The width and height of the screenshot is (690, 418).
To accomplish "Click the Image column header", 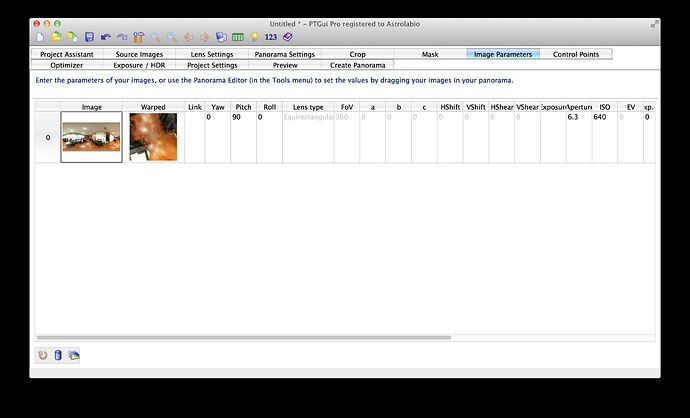I will [x=92, y=107].
